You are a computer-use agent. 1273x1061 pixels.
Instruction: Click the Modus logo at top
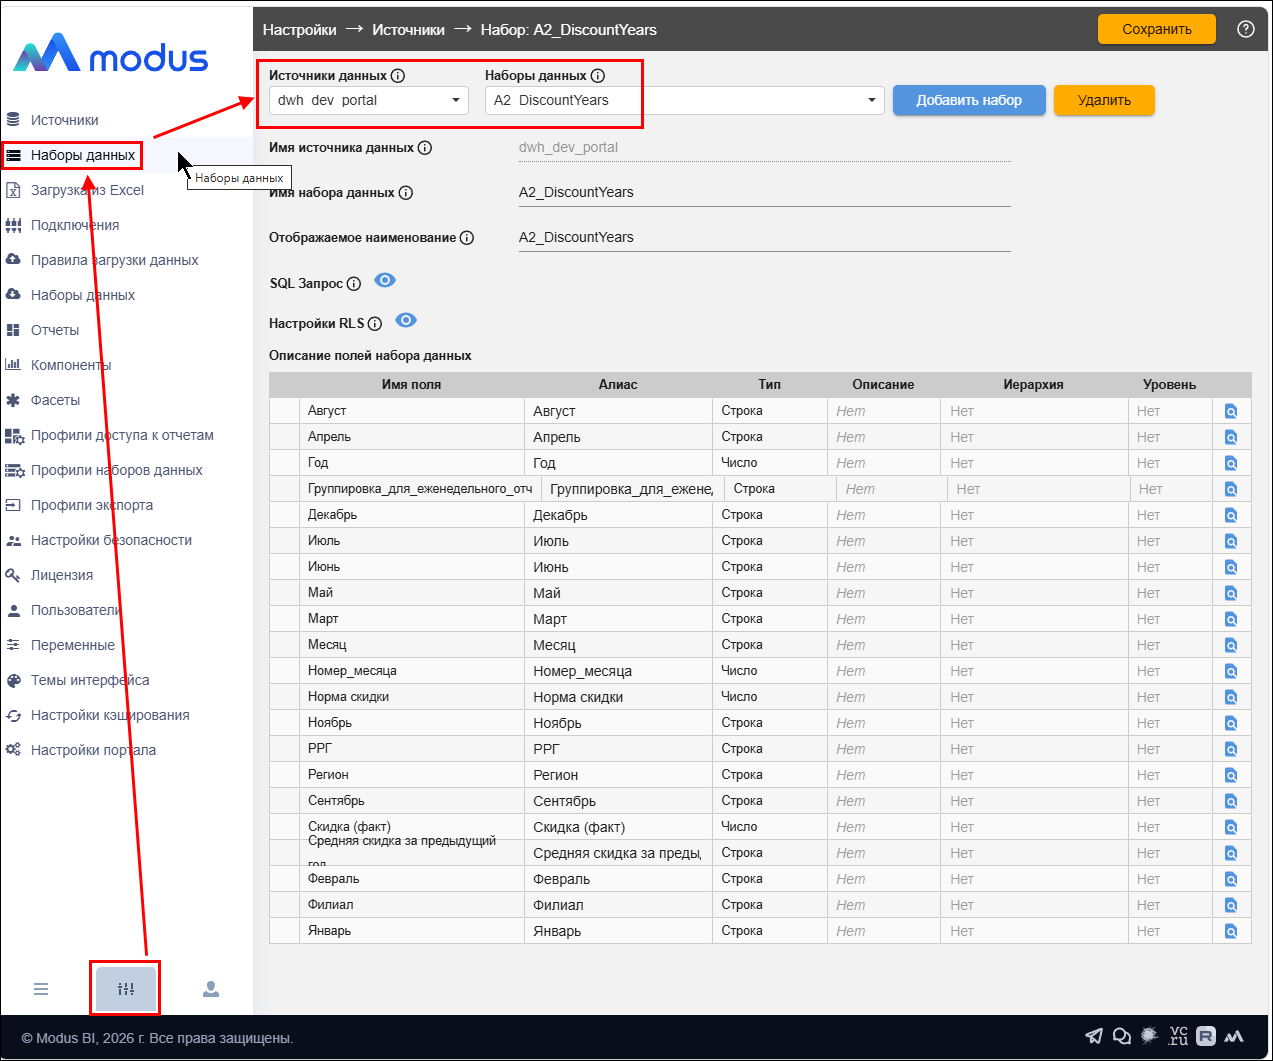pos(111,55)
